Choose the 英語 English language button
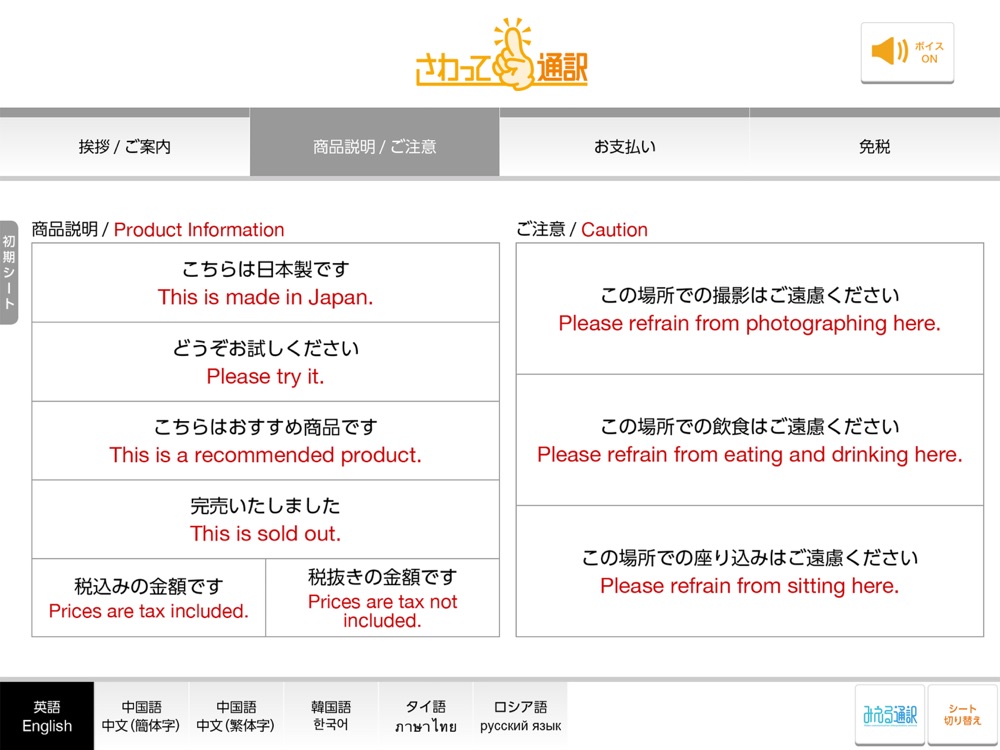The width and height of the screenshot is (1000, 750). [47, 716]
